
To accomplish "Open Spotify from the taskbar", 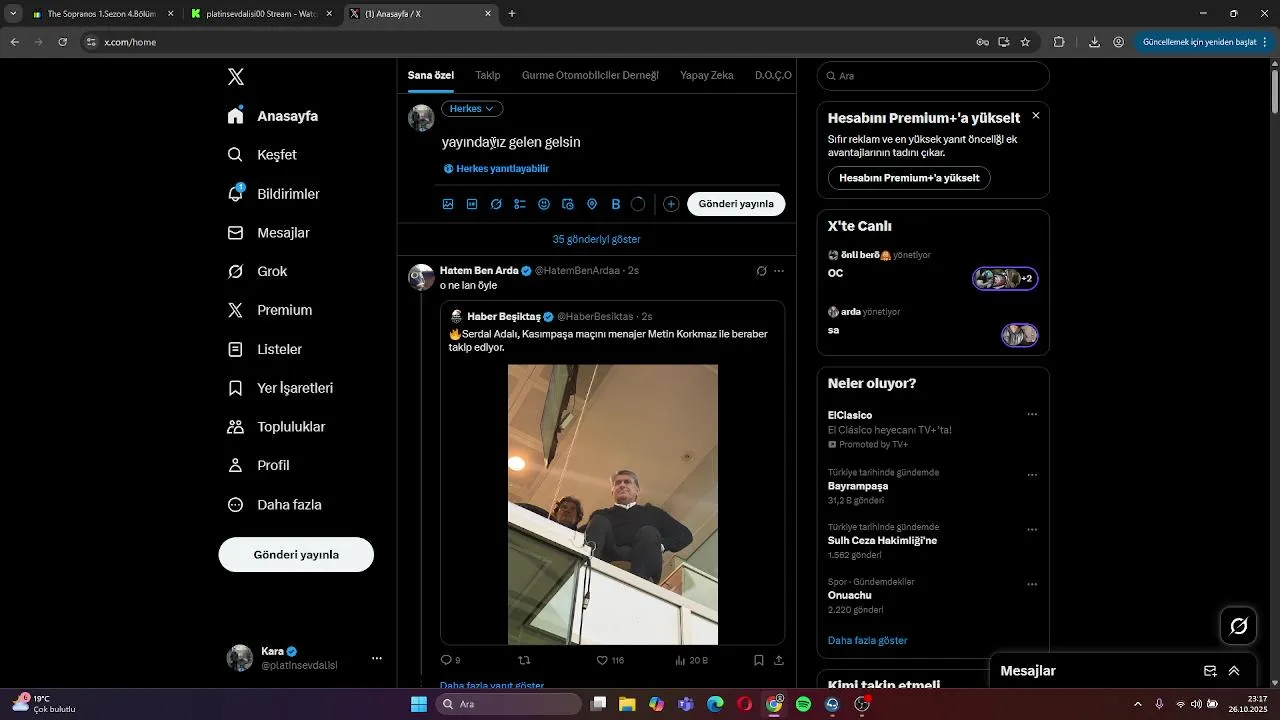I will (803, 704).
